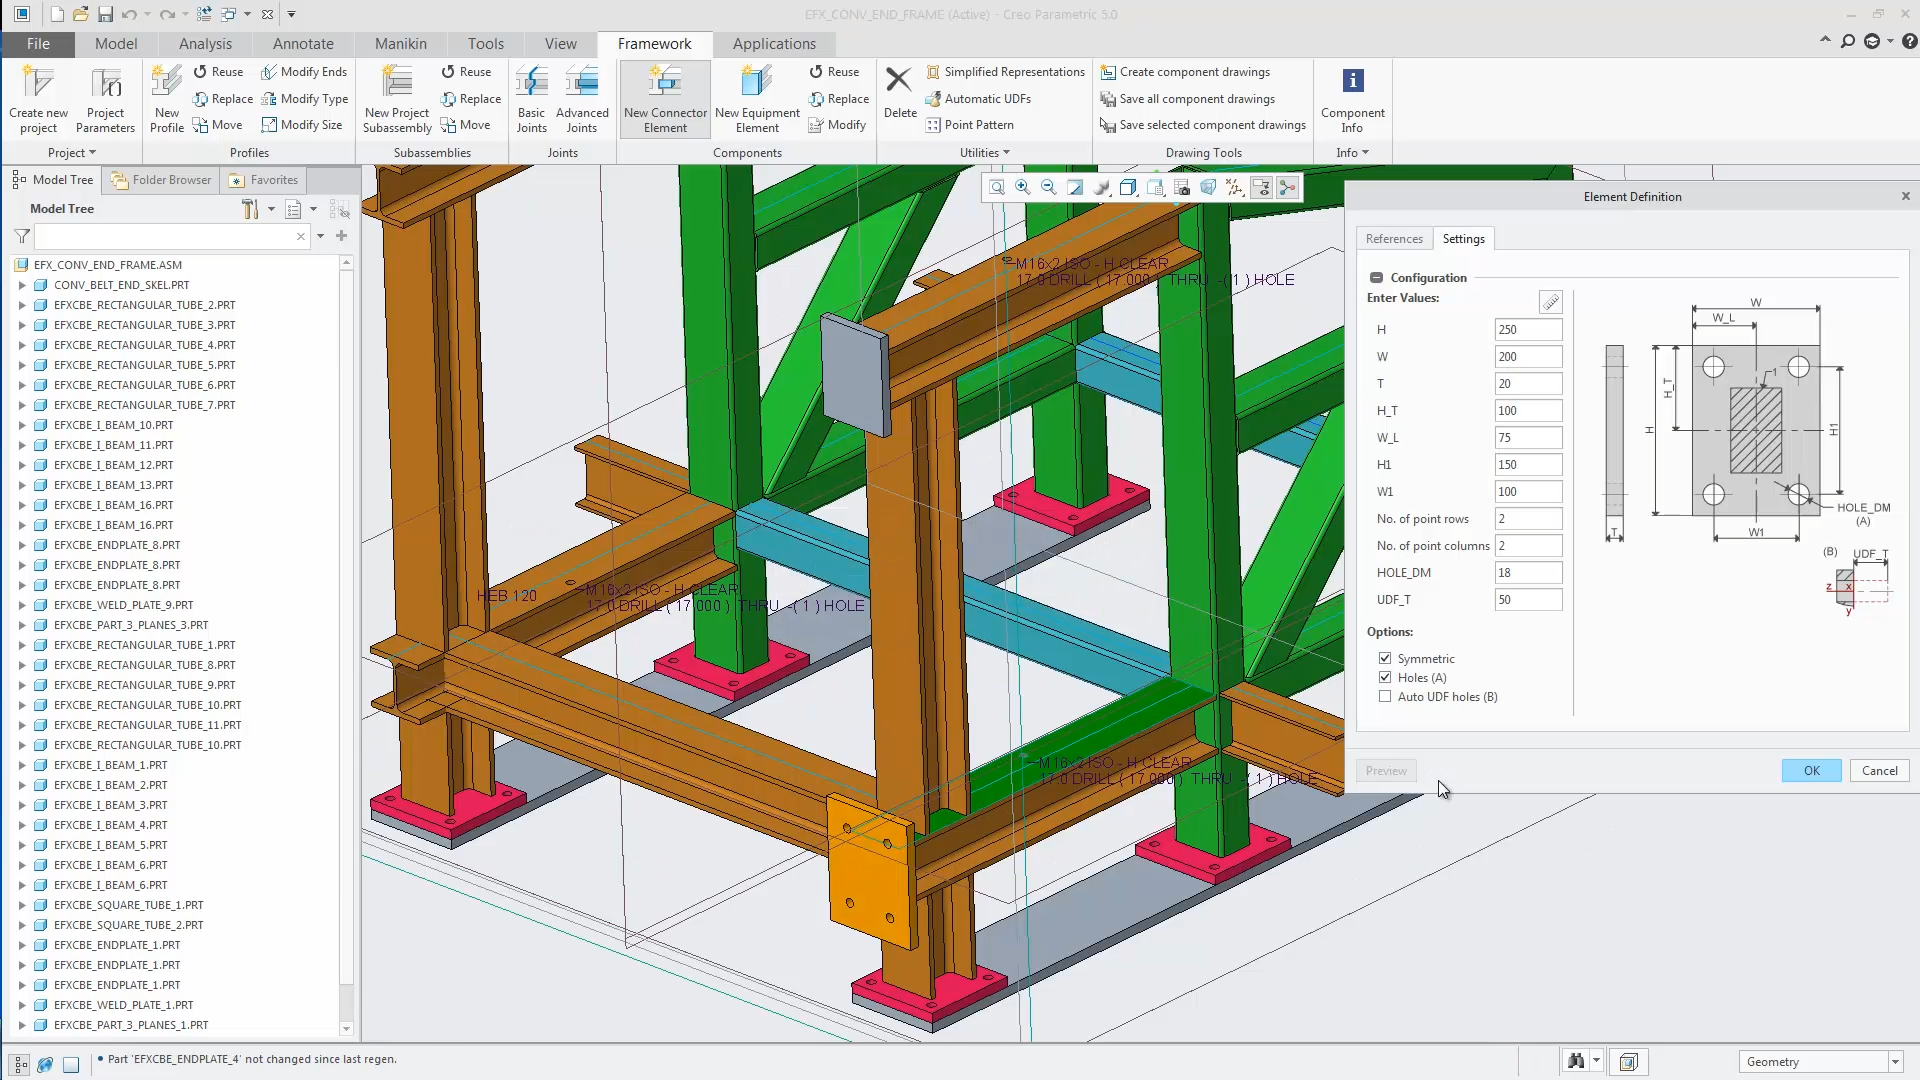The height and width of the screenshot is (1080, 1920).
Task: Open the Folder Browser tab
Action: 162,180
